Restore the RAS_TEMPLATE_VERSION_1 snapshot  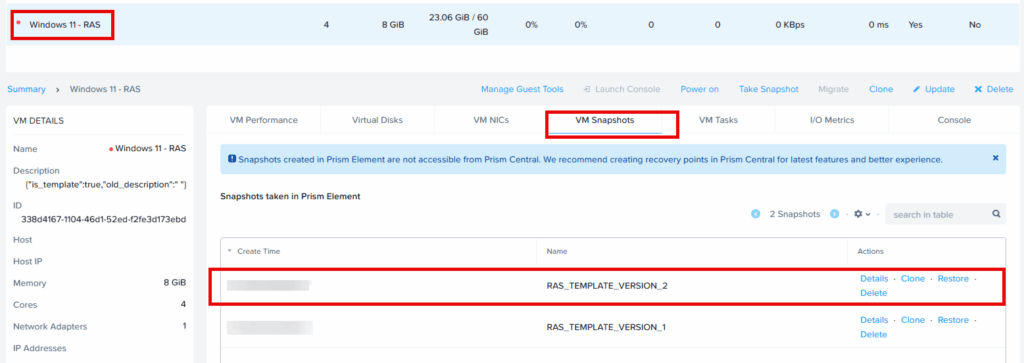[x=953, y=320]
